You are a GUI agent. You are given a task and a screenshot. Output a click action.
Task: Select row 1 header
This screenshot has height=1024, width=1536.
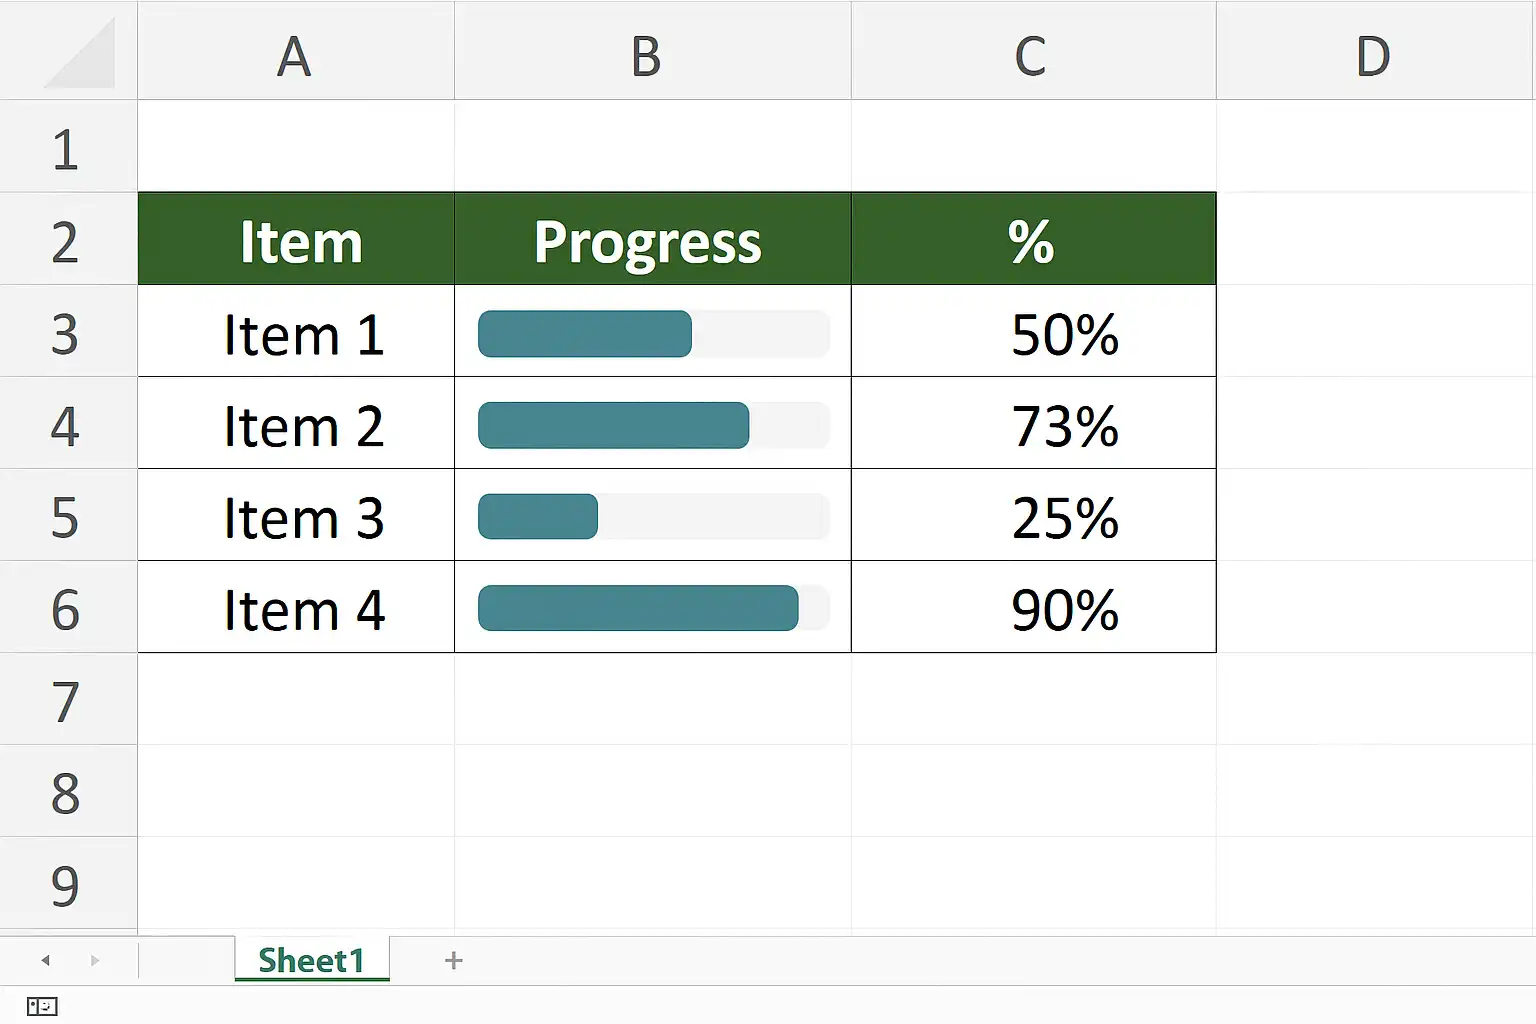[66, 148]
